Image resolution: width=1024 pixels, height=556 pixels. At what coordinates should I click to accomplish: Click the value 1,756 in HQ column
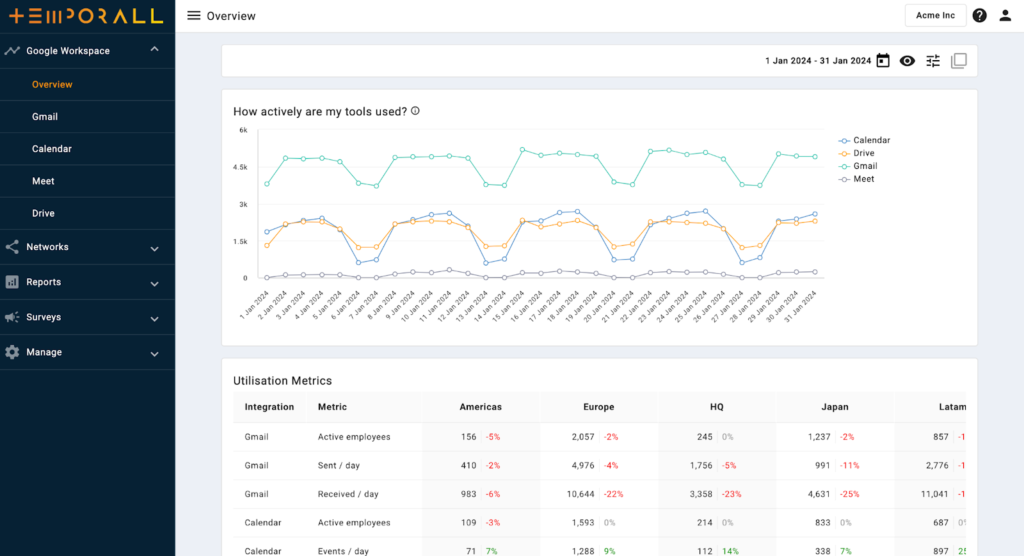[x=701, y=466]
